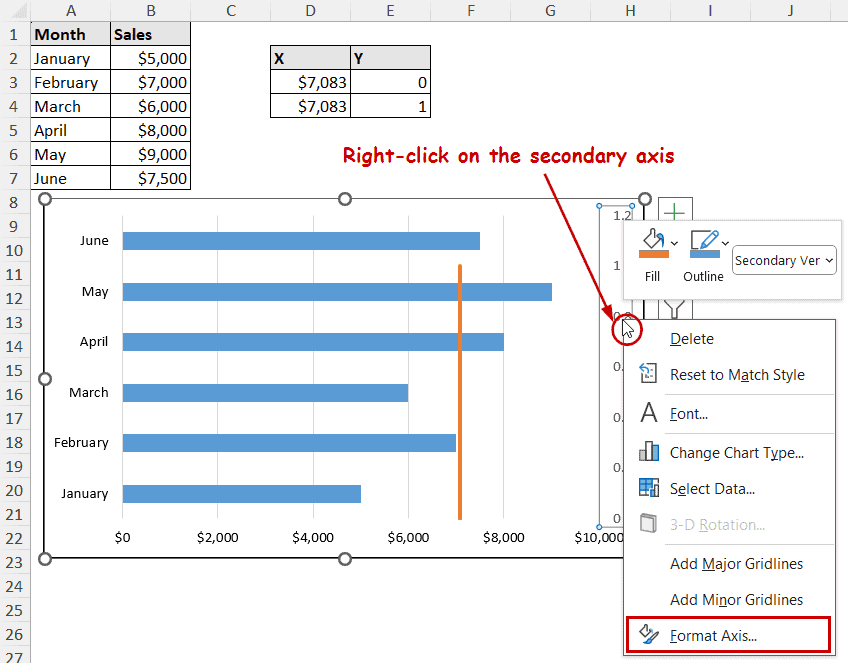The image size is (848, 663).
Task: Click the Fill paint bucket icon
Action: pyautogui.click(x=653, y=238)
